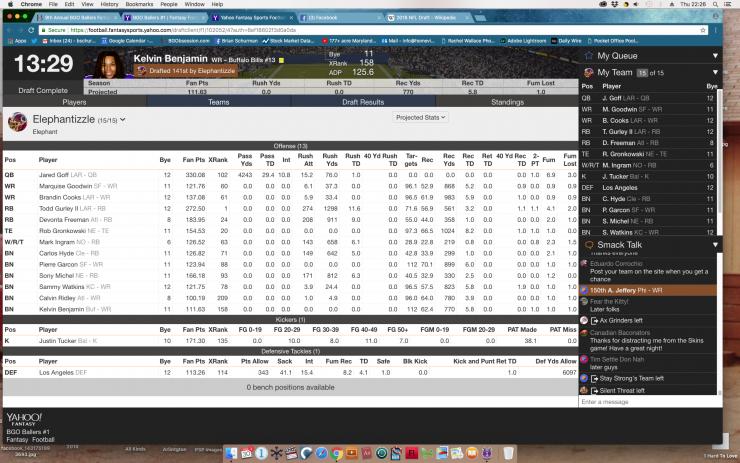Viewport: 740px width, 463px height.
Task: Open Chrome's three-dot menu
Action: [715, 30]
